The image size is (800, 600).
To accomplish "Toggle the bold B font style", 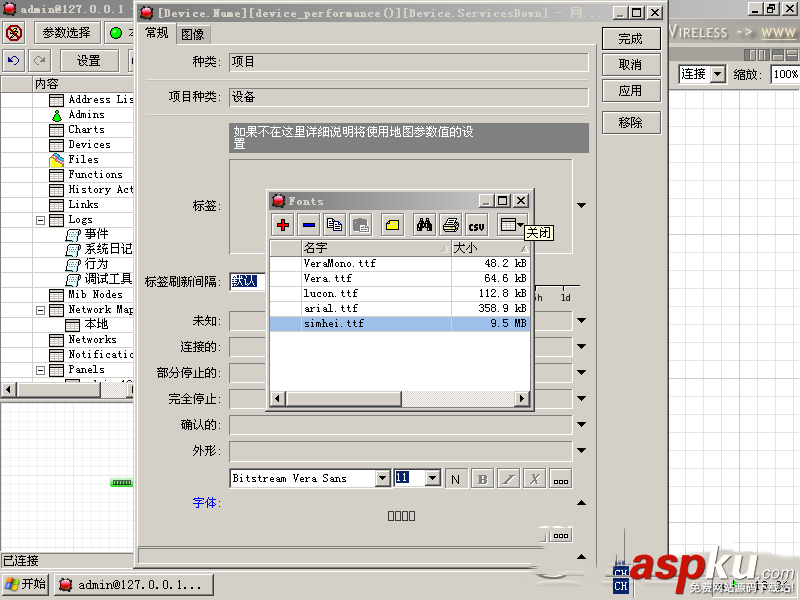I will (x=482, y=479).
